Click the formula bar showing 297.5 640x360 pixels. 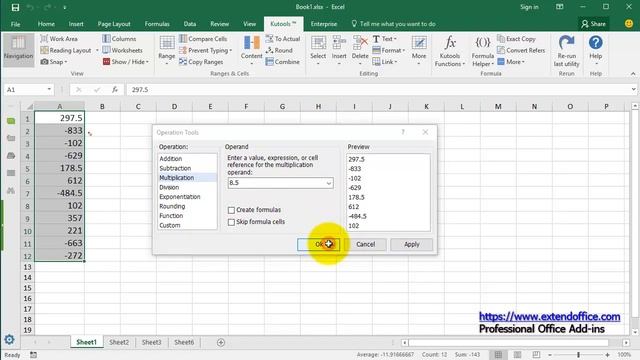(378, 89)
